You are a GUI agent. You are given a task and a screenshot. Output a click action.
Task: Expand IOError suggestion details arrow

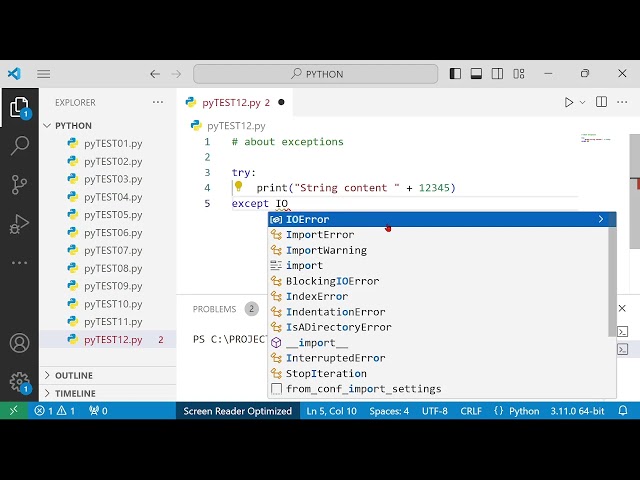601,219
